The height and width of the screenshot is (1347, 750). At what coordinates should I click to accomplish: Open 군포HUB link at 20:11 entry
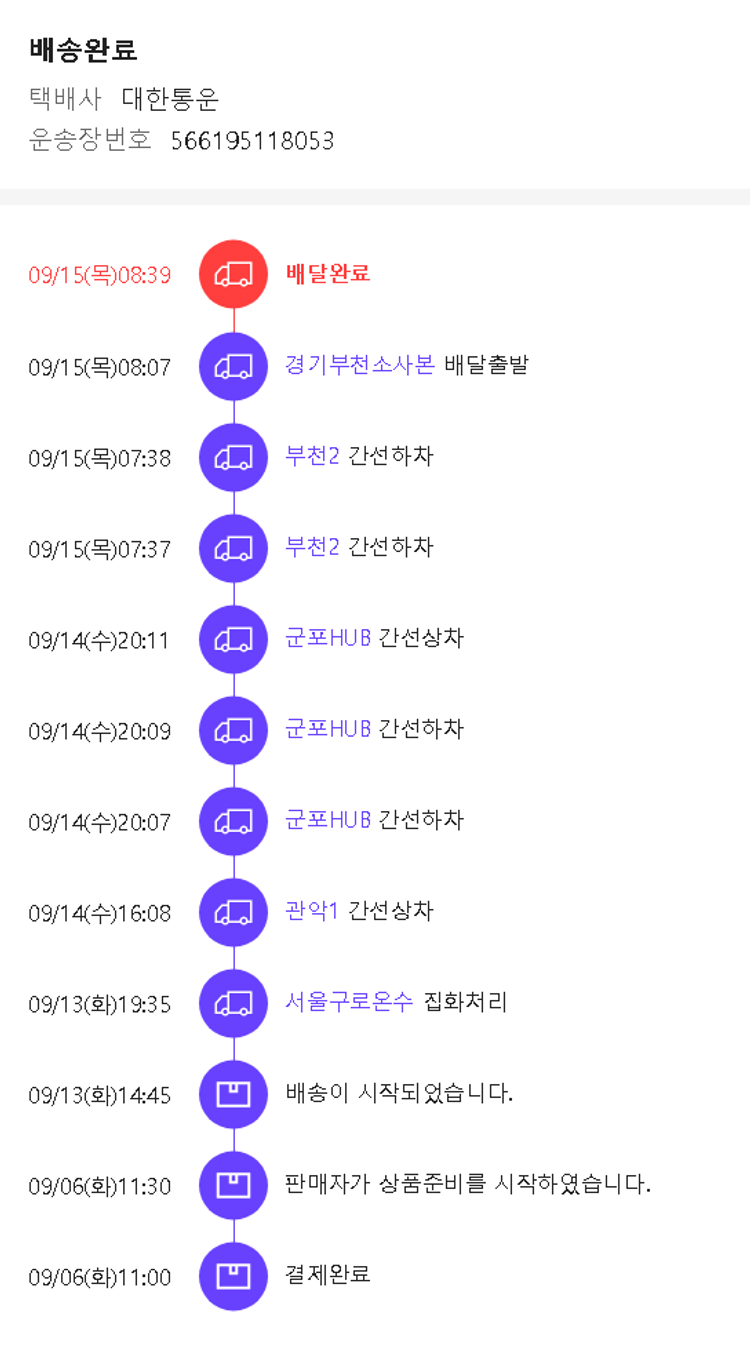click(x=328, y=638)
